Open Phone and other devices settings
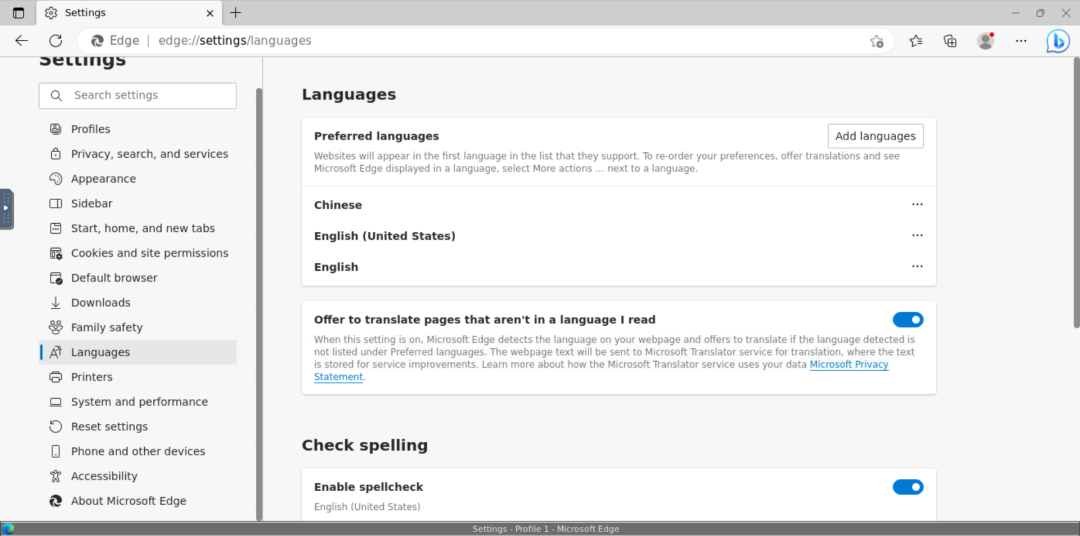 pyautogui.click(x=138, y=451)
